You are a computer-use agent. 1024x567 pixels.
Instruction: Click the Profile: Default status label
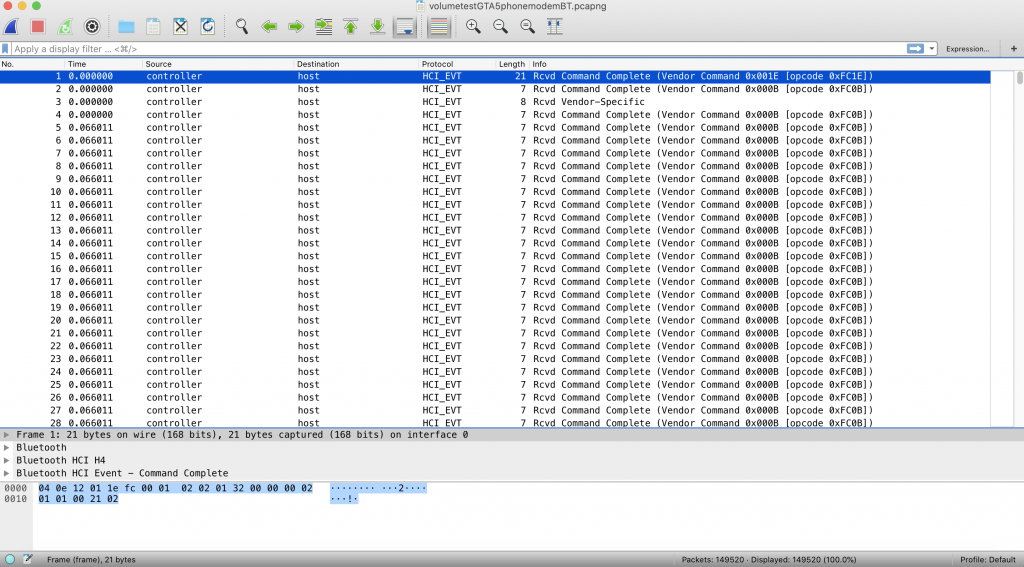[x=989, y=559]
